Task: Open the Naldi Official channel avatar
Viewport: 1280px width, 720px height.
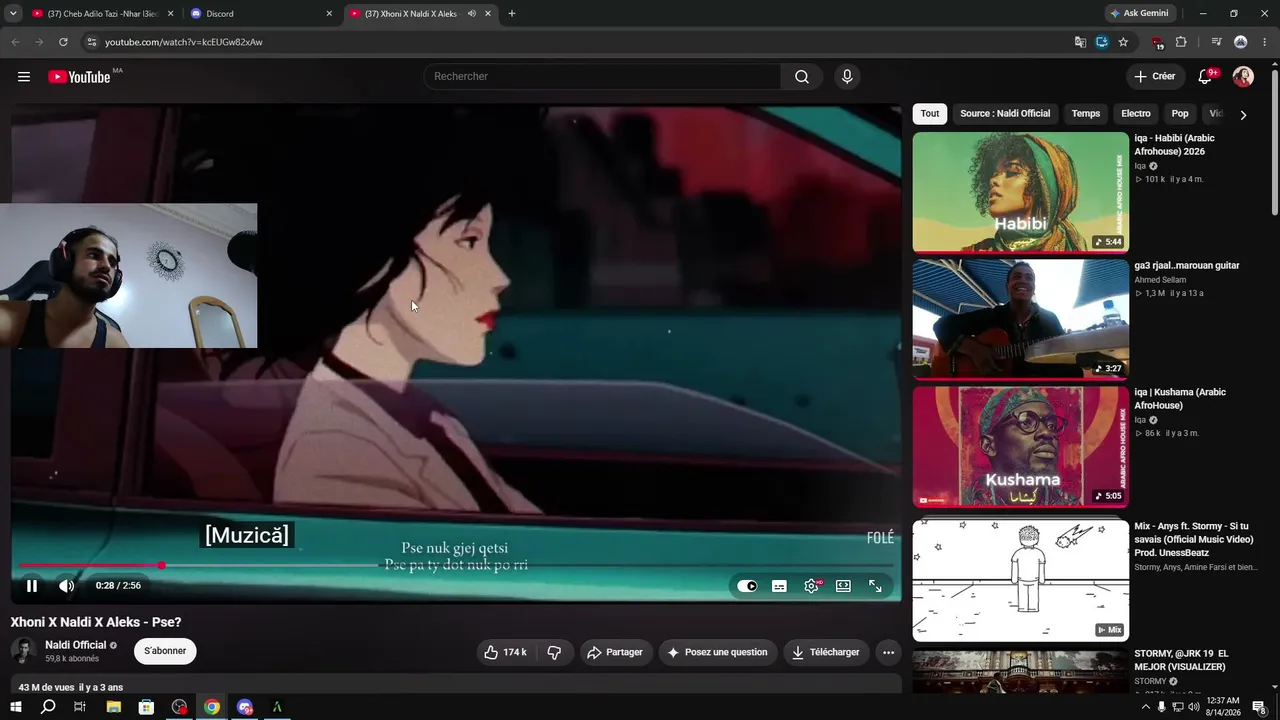Action: click(24, 651)
